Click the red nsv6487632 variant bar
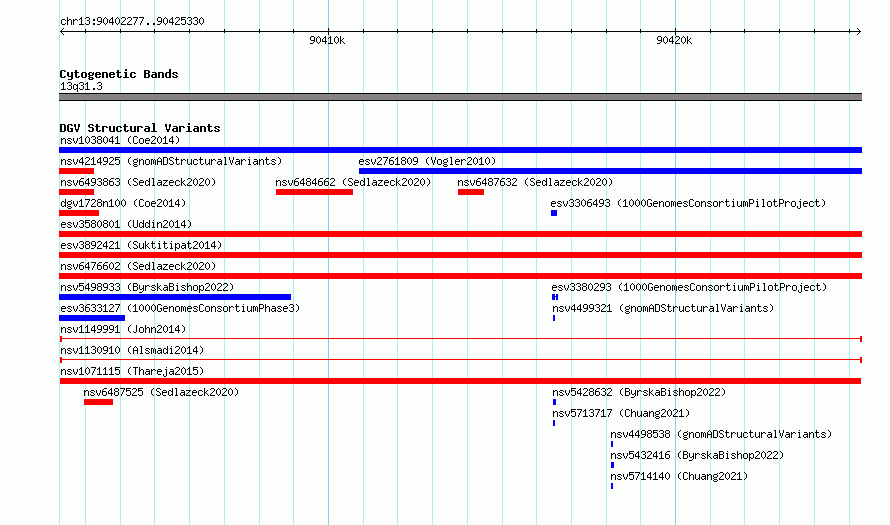This screenshot has width=890, height=525. point(471,192)
